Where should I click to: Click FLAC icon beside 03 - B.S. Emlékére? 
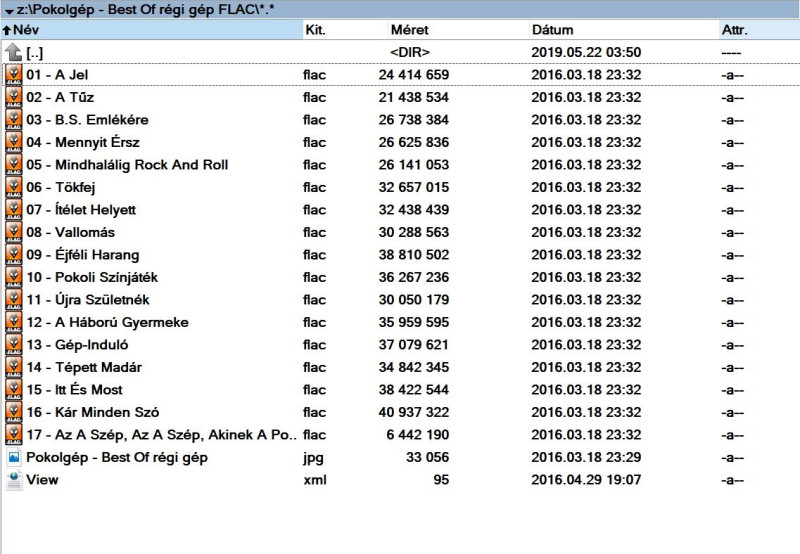coord(14,120)
